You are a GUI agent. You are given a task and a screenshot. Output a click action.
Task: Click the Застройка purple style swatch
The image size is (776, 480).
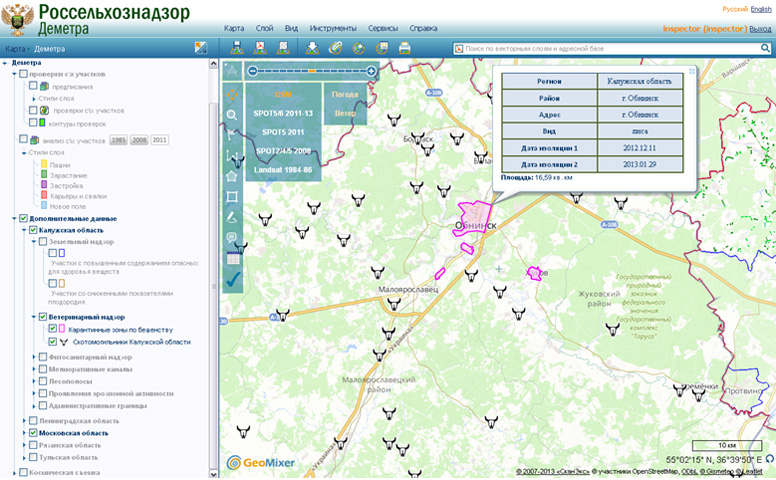click(x=44, y=185)
